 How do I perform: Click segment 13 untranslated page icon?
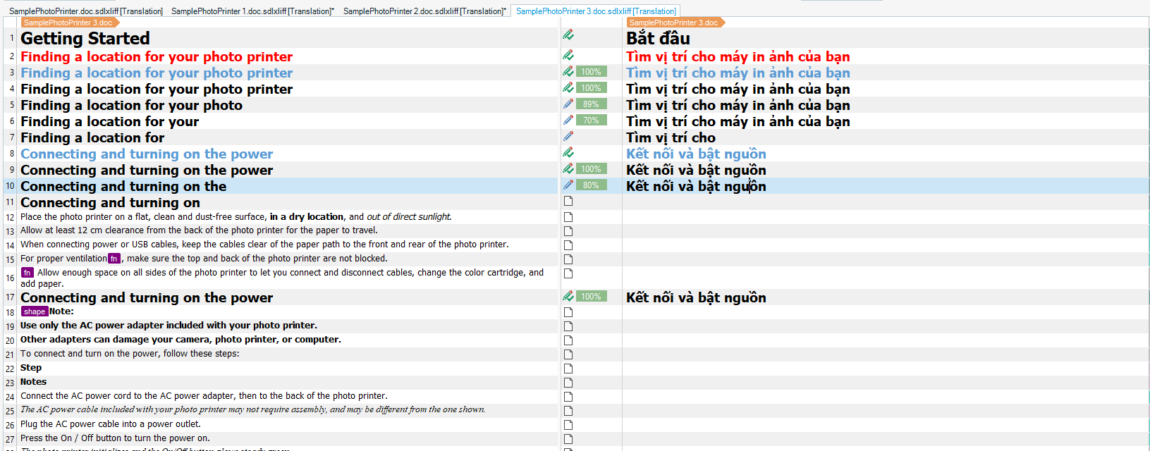click(x=568, y=230)
